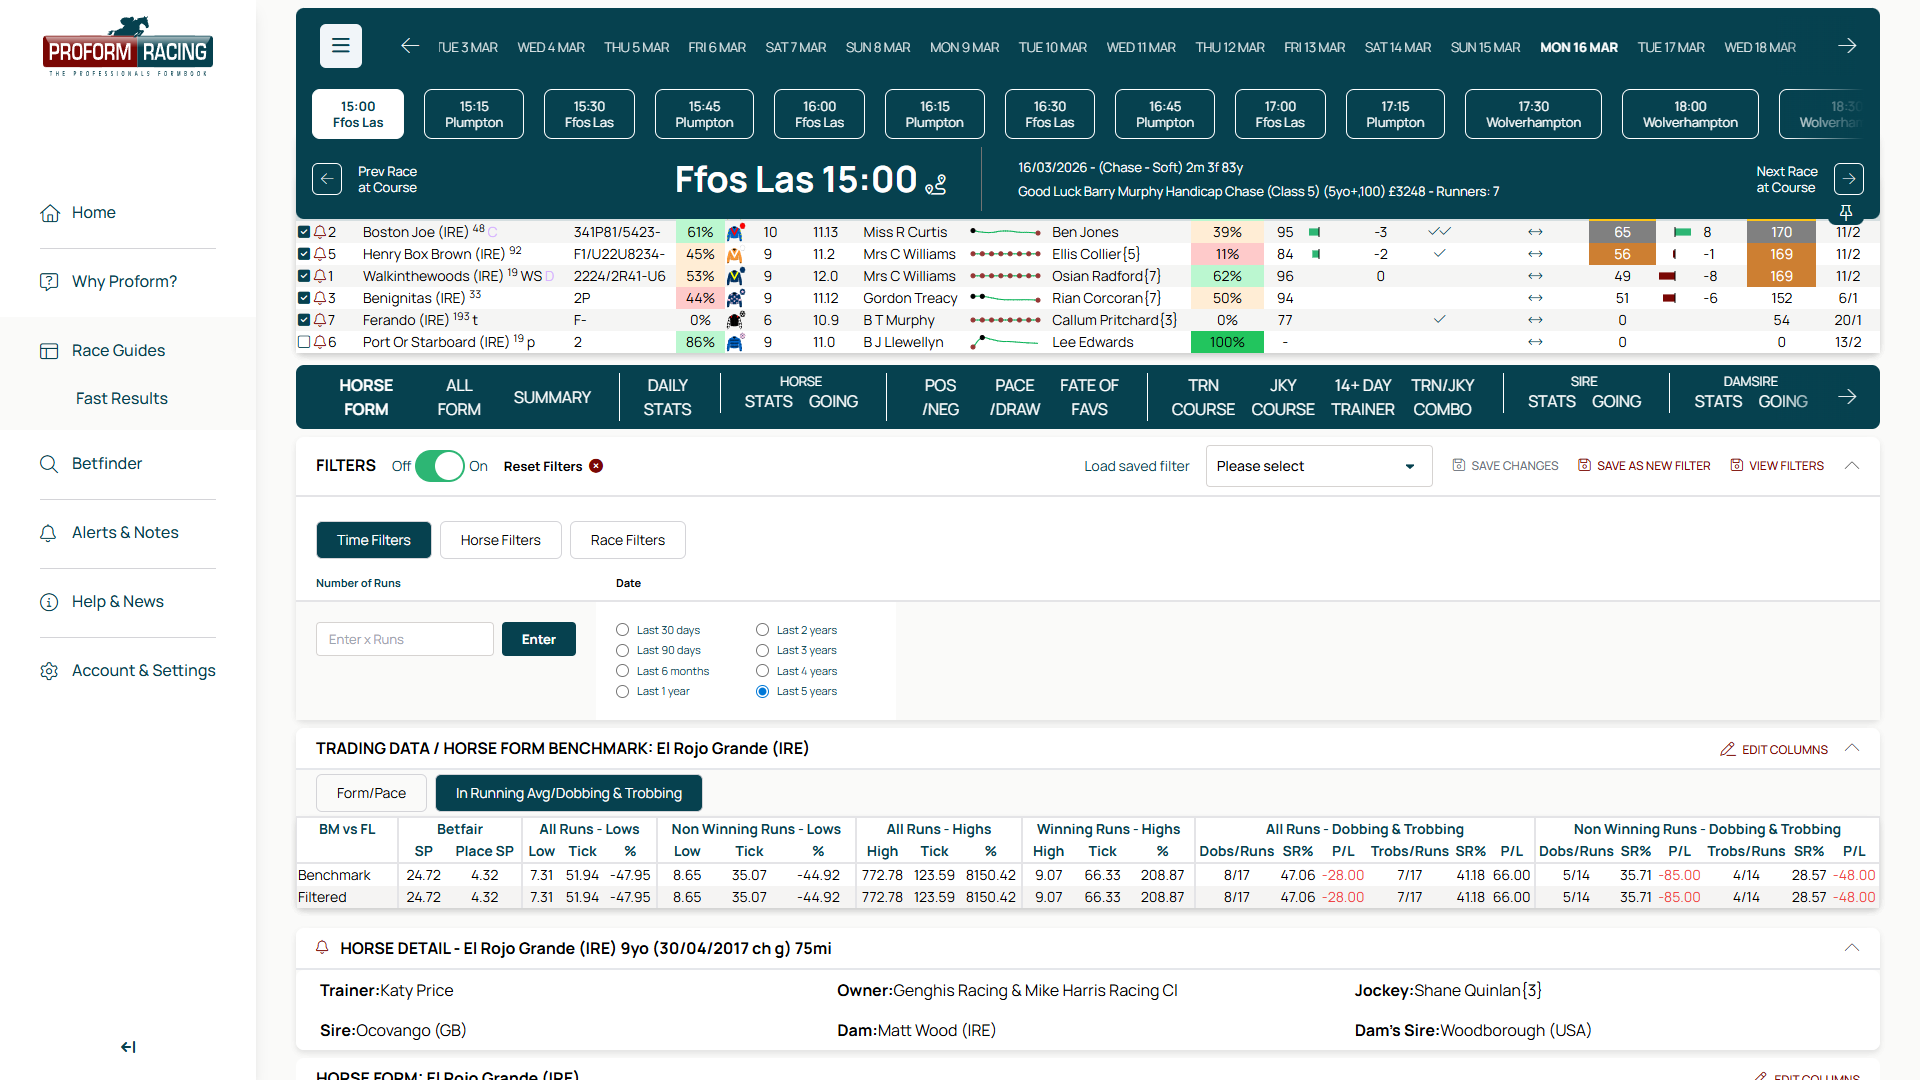The image size is (1920, 1080).
Task: Collapse the sidebar with the bottom arrow icon
Action: tap(128, 1047)
